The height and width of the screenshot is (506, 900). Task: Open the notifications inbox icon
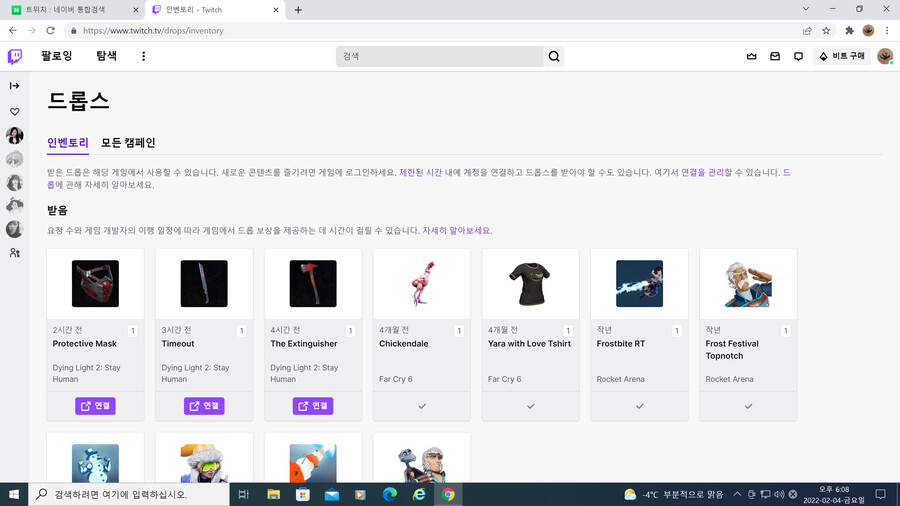coord(774,57)
